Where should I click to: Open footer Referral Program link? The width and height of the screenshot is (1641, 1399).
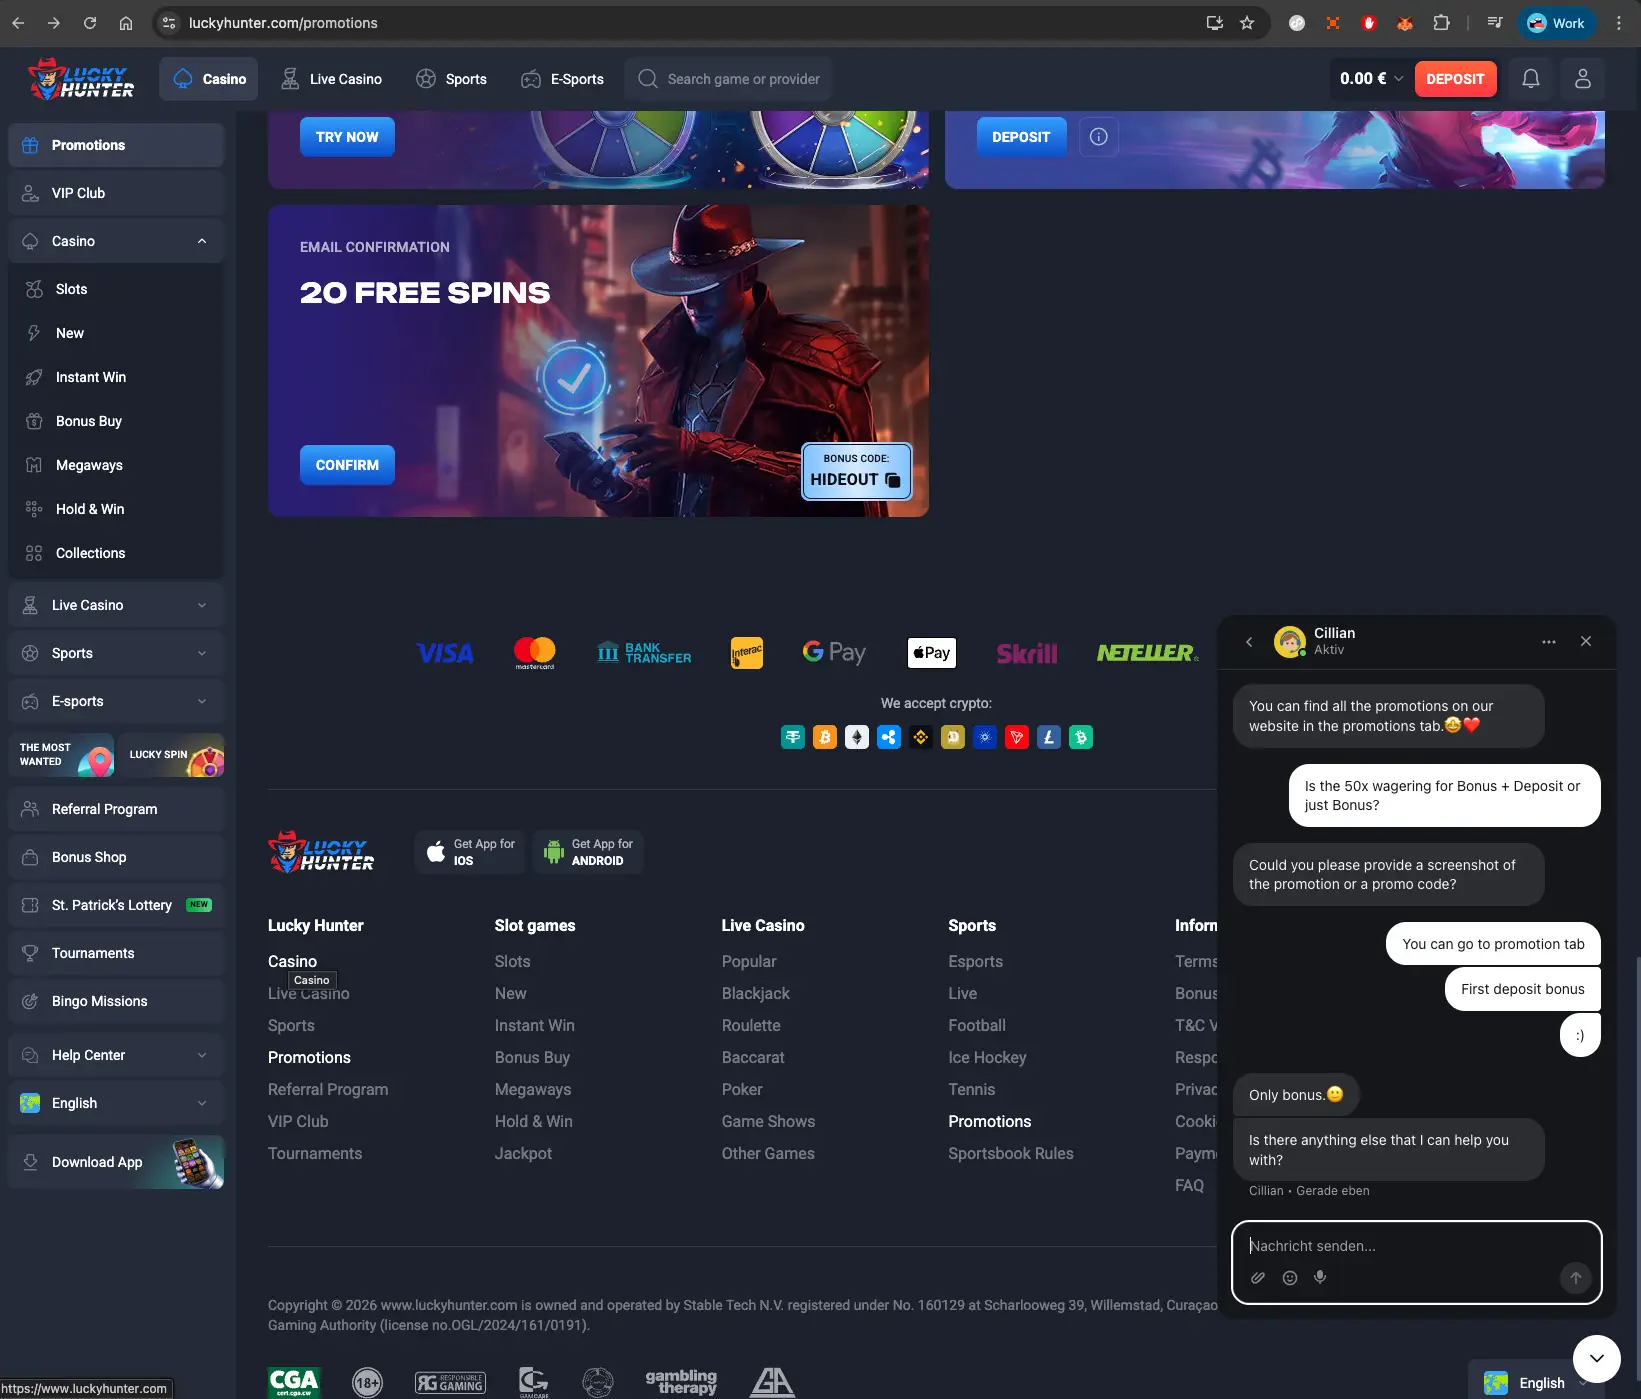click(328, 1090)
